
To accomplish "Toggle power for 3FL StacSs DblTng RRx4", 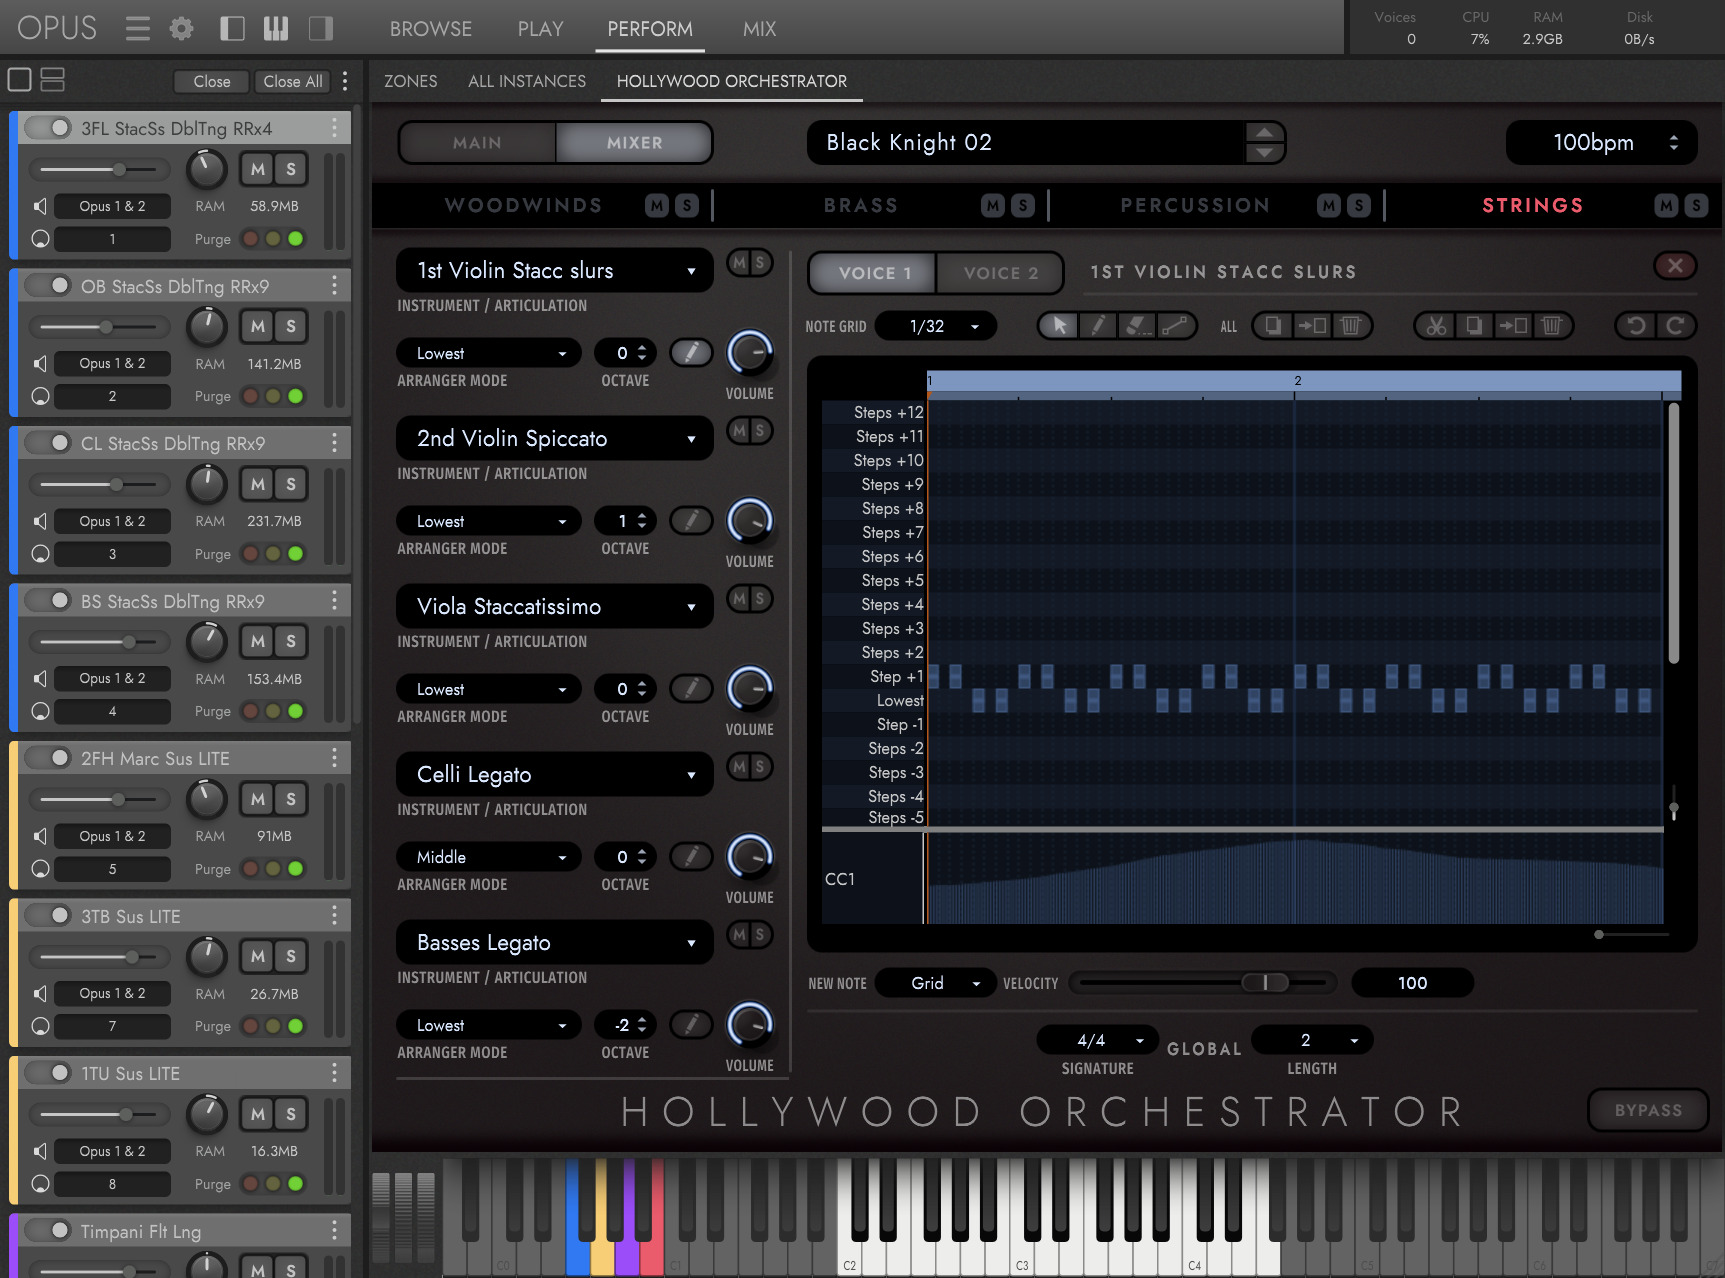I will pos(48,128).
